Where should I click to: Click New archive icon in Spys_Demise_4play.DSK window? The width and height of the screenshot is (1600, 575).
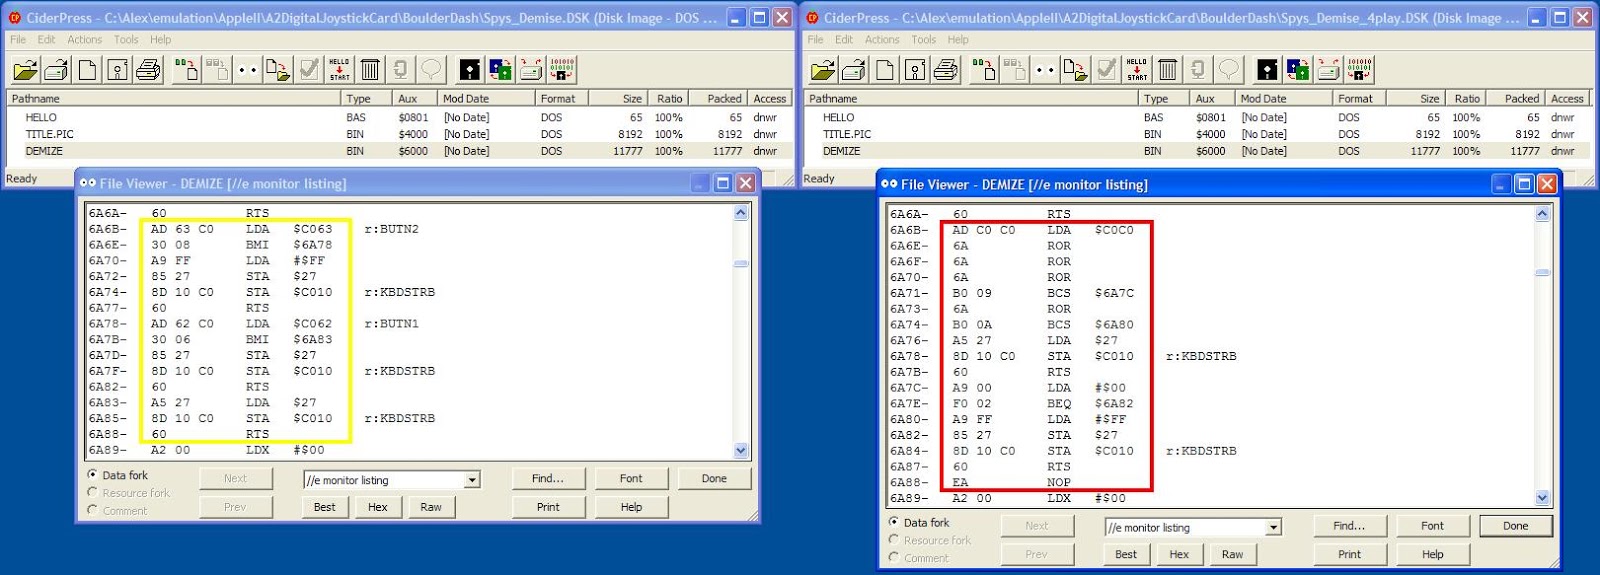tap(884, 69)
